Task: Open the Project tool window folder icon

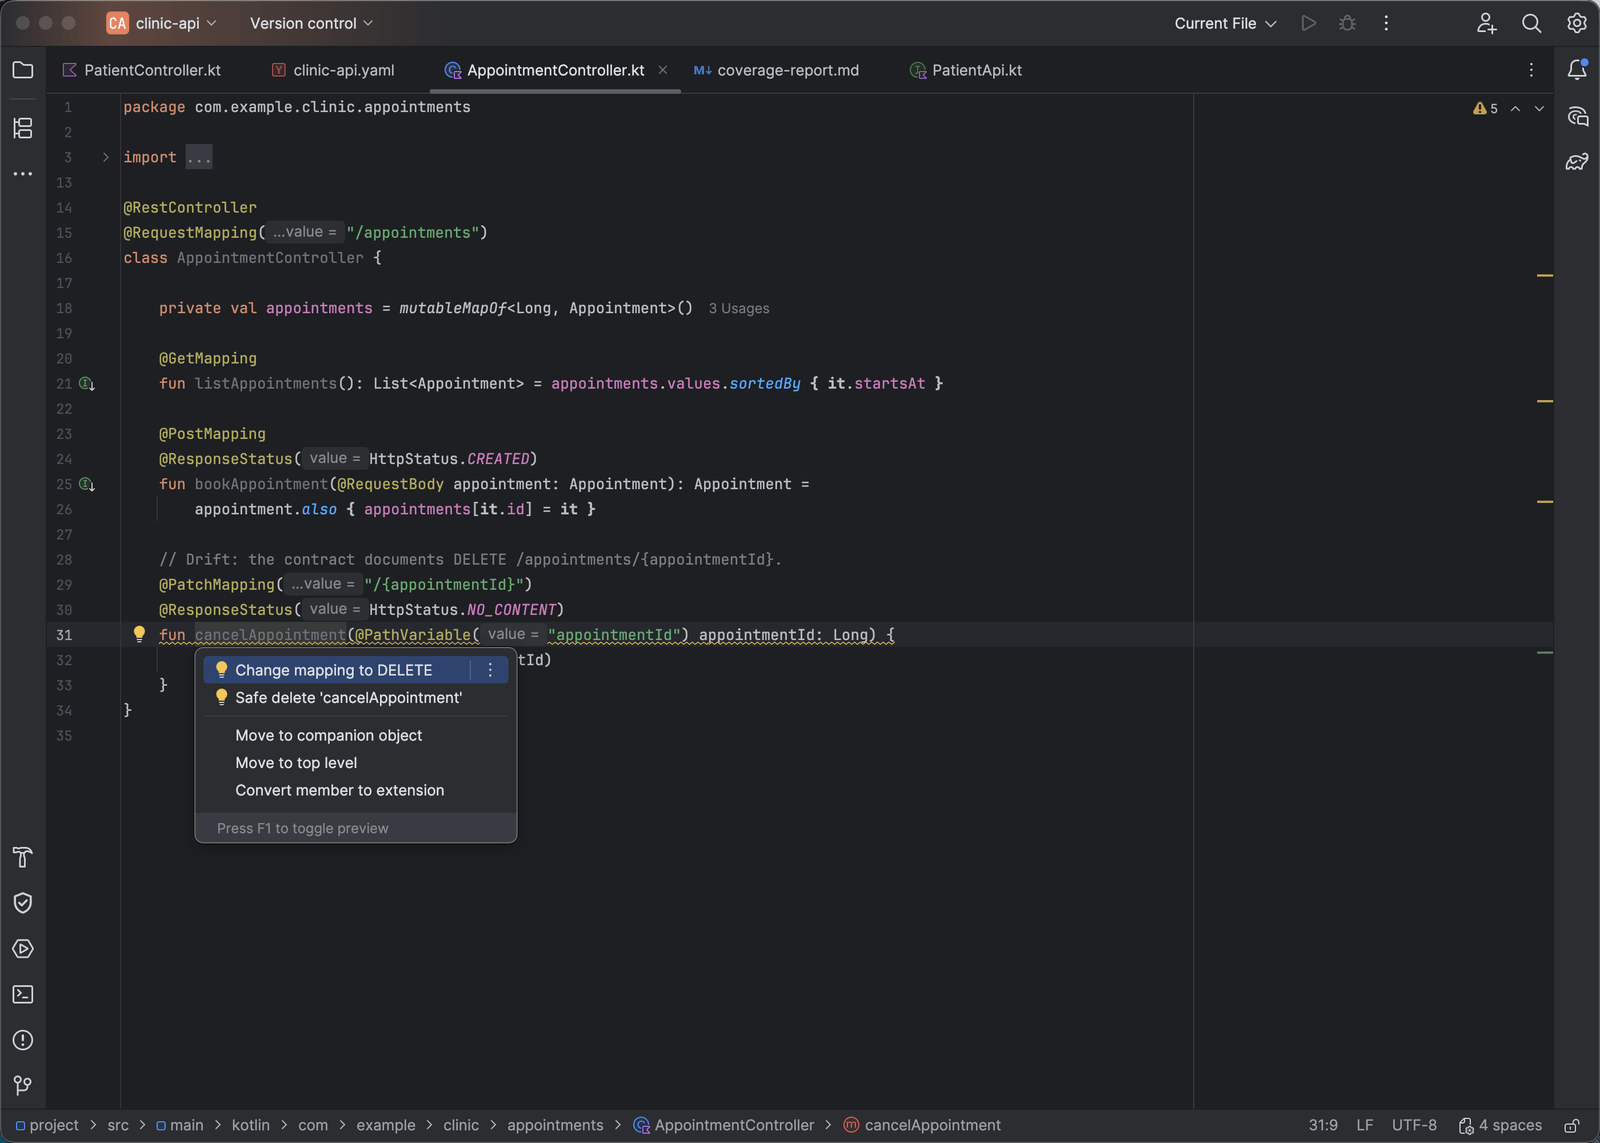Action: [x=23, y=70]
